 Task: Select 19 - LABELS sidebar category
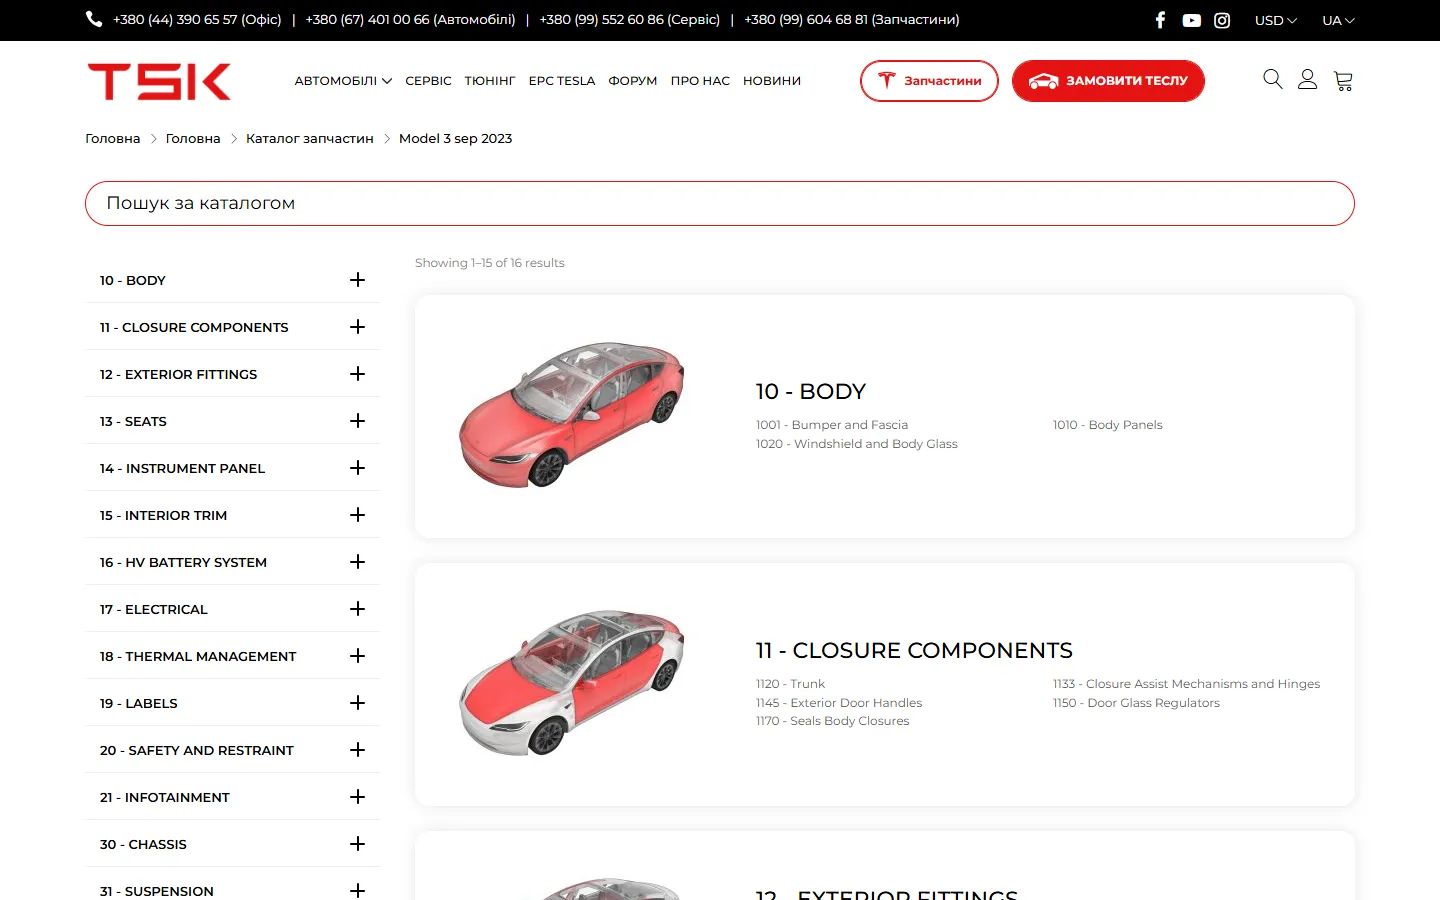coord(139,704)
